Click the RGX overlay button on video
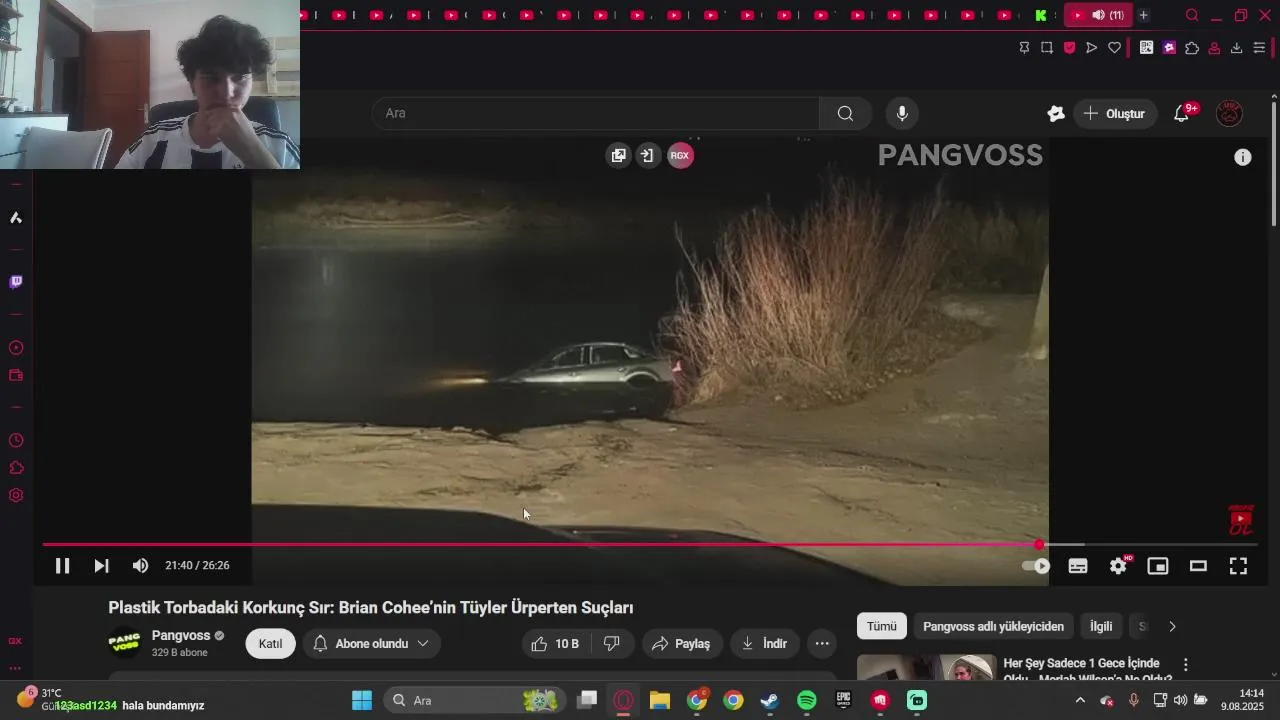1280x720 pixels. point(680,156)
